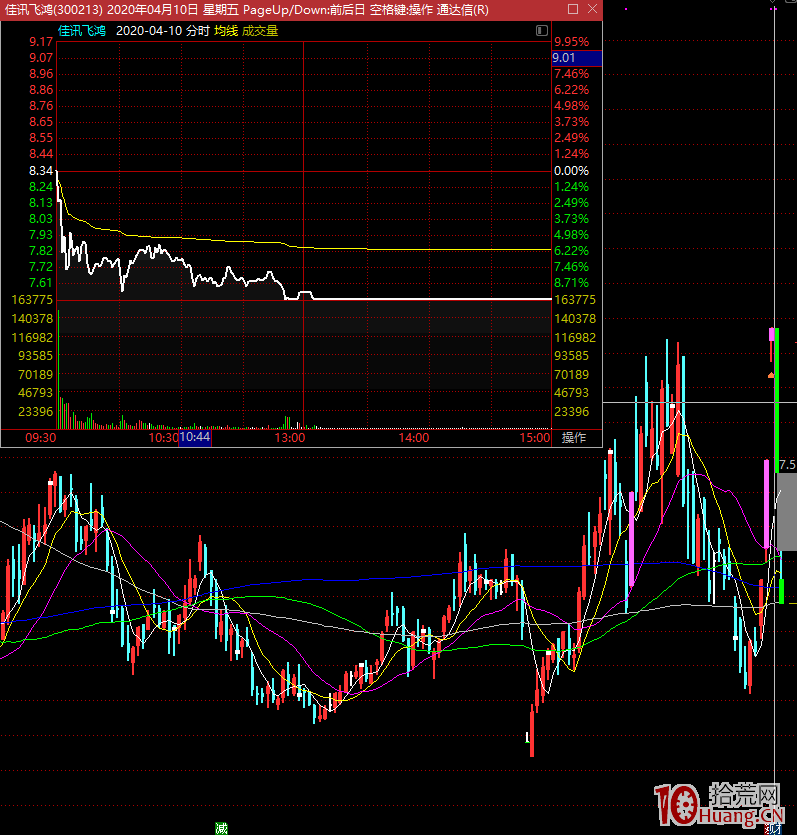Image resolution: width=797 pixels, height=835 pixels.
Task: Click the 09:30 opening time label
Action: [40, 438]
